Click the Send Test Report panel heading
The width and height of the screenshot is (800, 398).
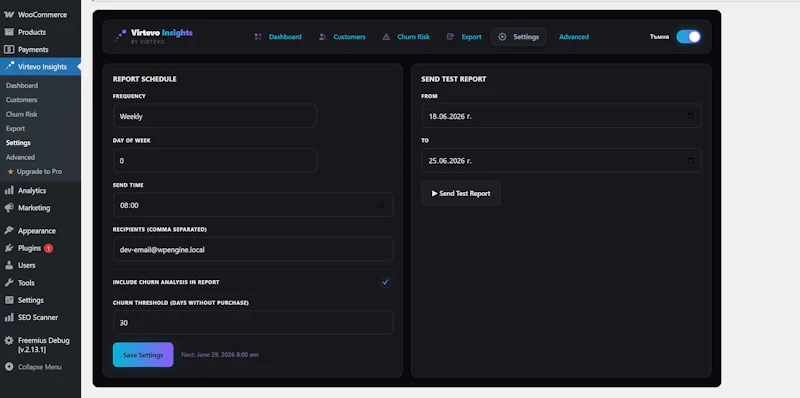click(x=454, y=79)
